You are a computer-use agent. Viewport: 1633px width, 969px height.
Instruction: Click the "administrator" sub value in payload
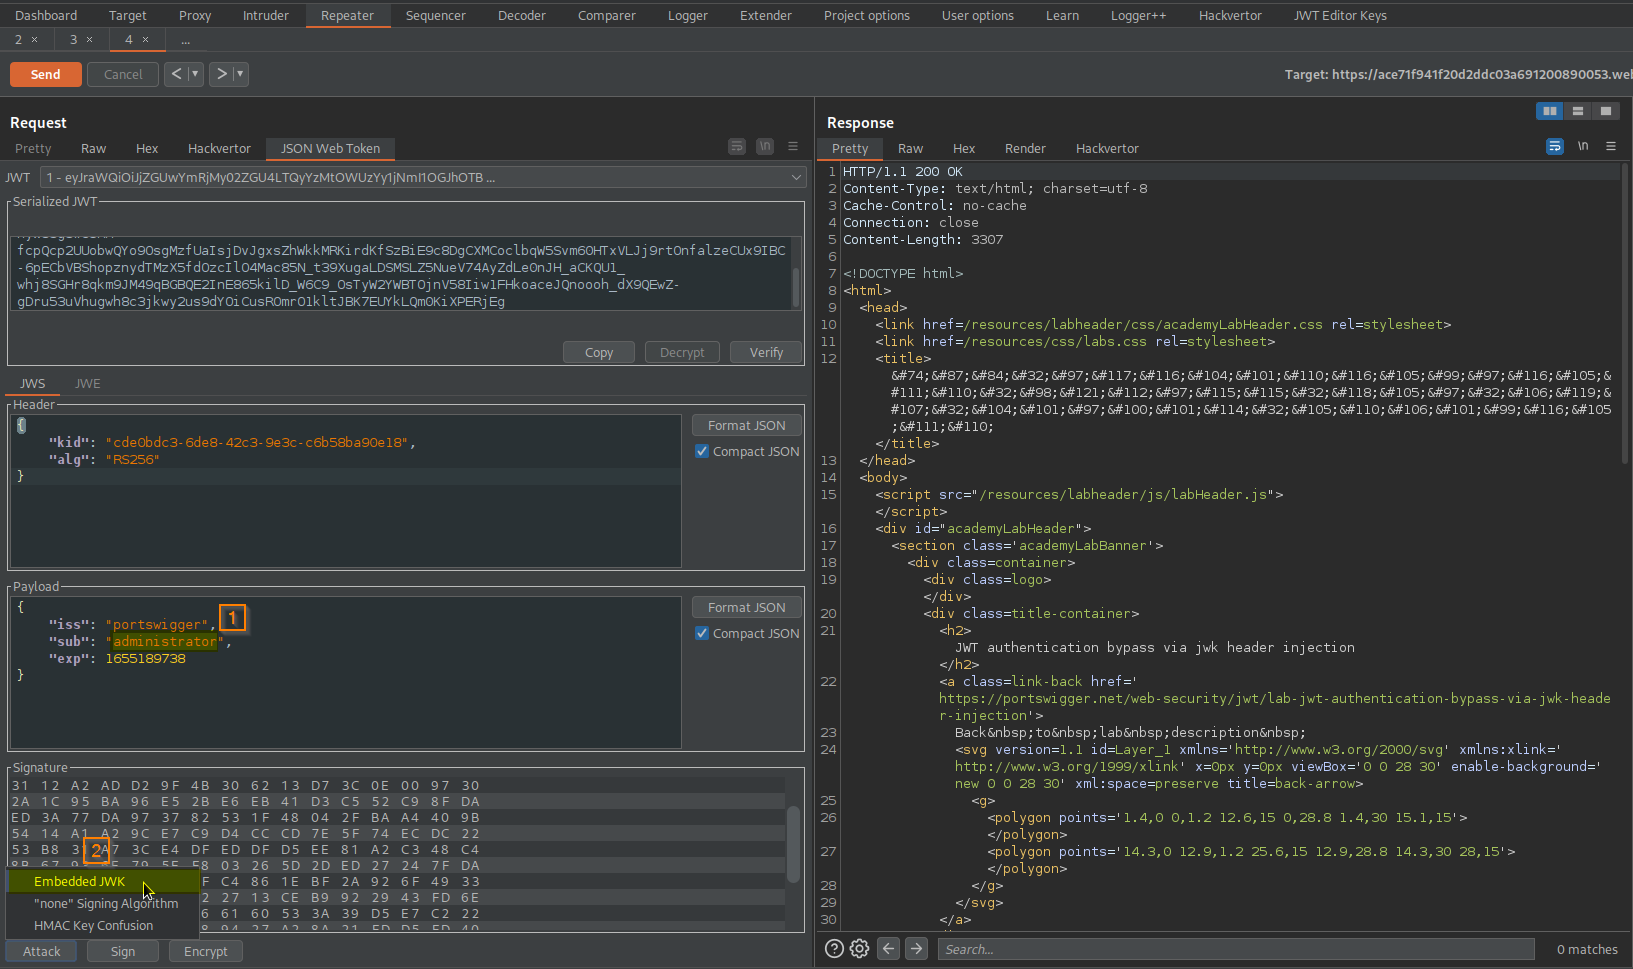[164, 642]
